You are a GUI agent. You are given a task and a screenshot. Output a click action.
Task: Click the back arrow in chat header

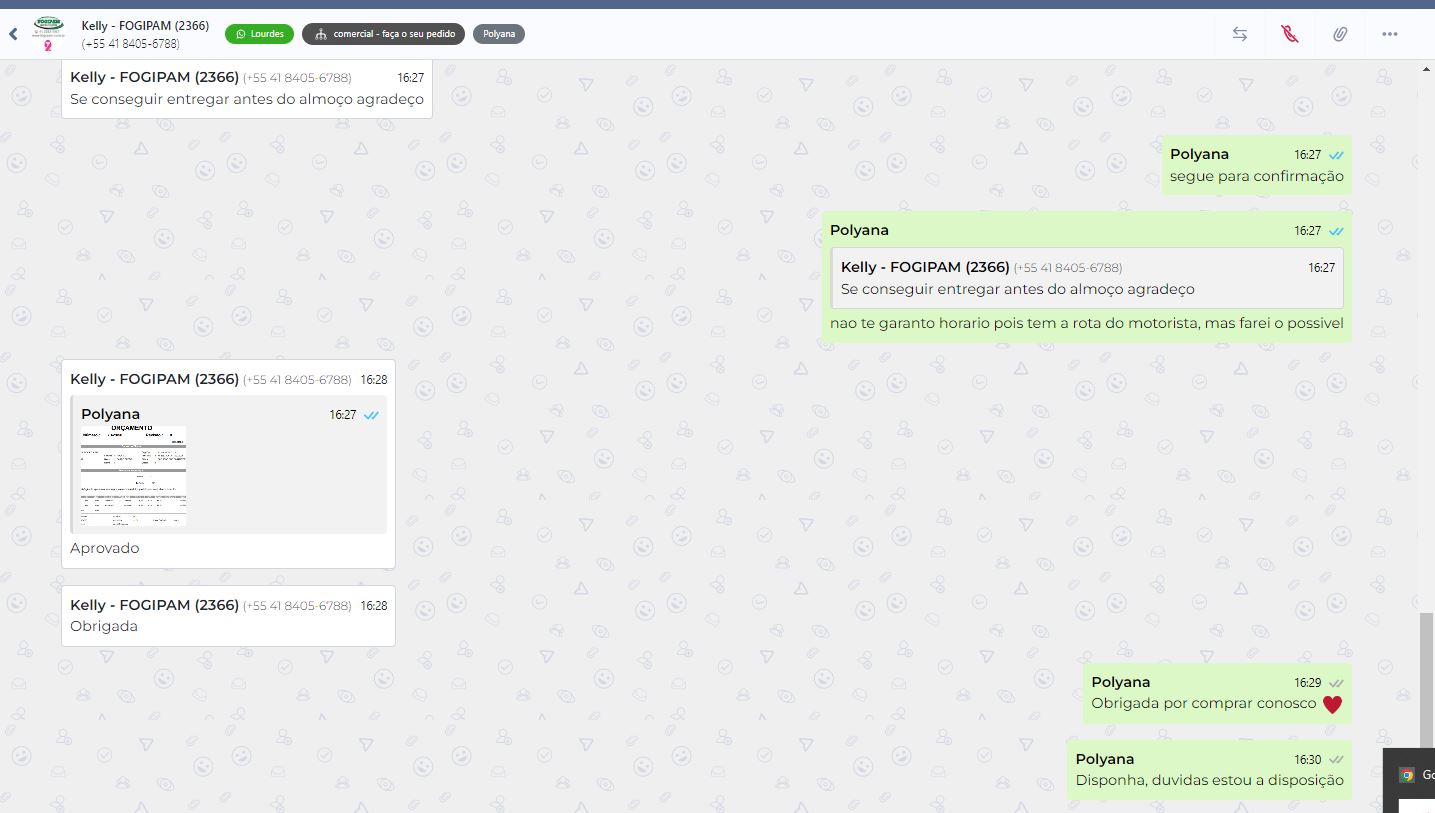(13, 34)
